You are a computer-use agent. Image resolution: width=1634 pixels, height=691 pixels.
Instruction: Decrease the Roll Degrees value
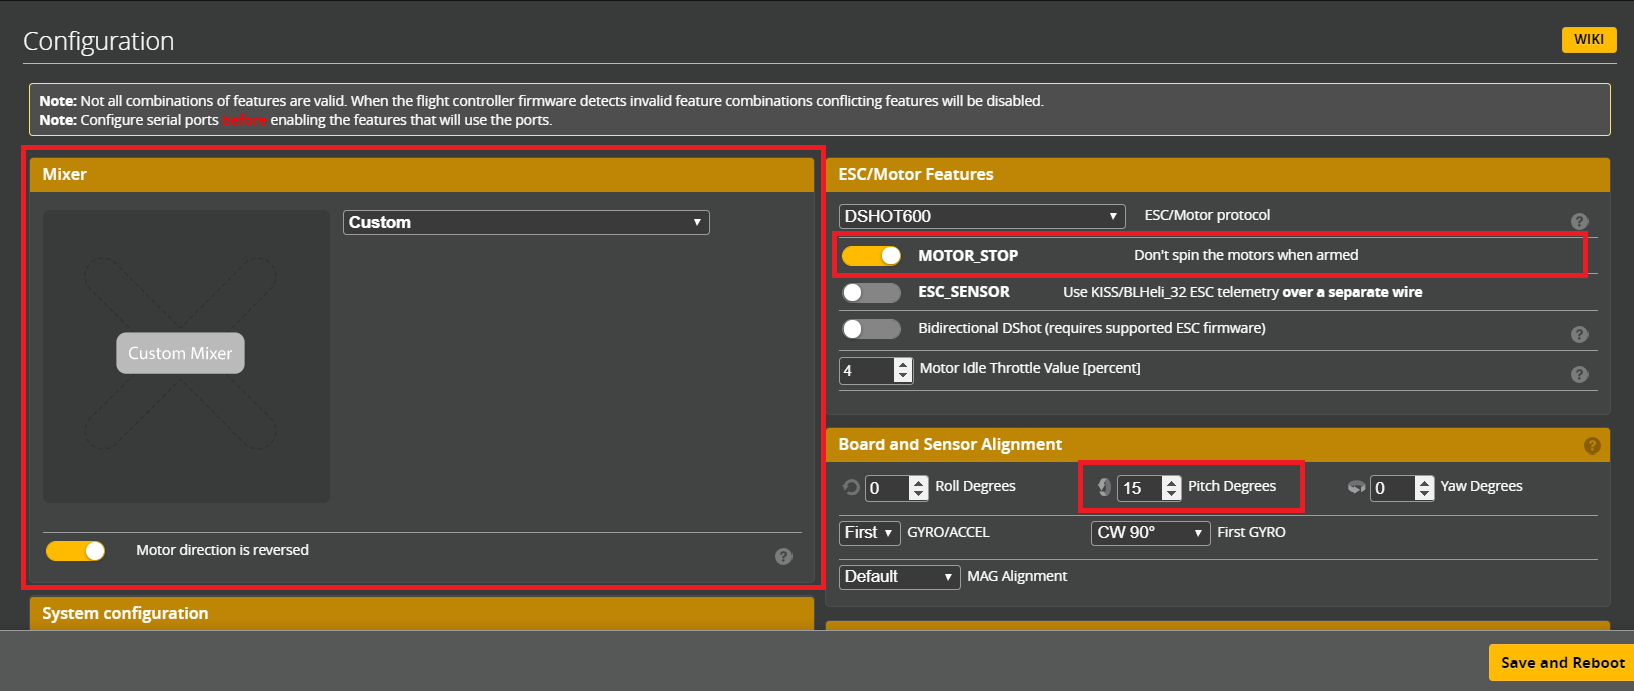pos(919,494)
